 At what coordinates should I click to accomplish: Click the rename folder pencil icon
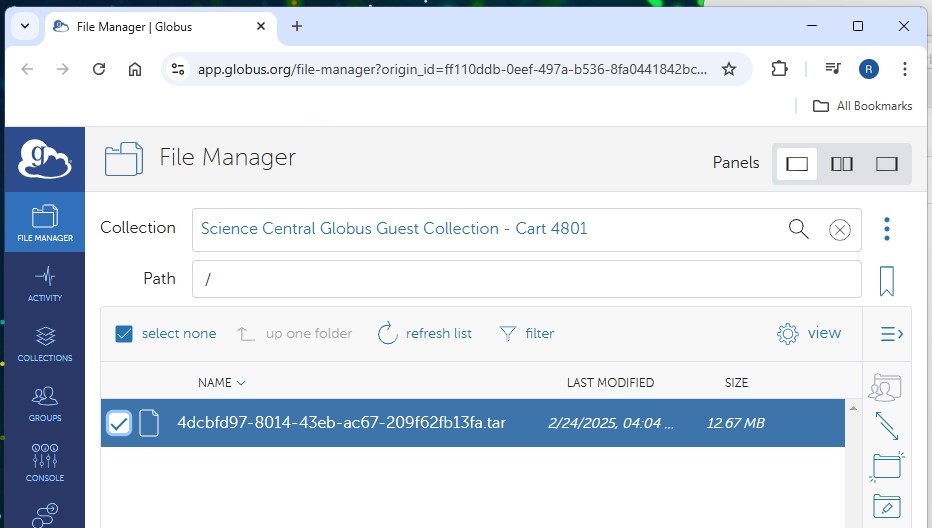pos(886,506)
